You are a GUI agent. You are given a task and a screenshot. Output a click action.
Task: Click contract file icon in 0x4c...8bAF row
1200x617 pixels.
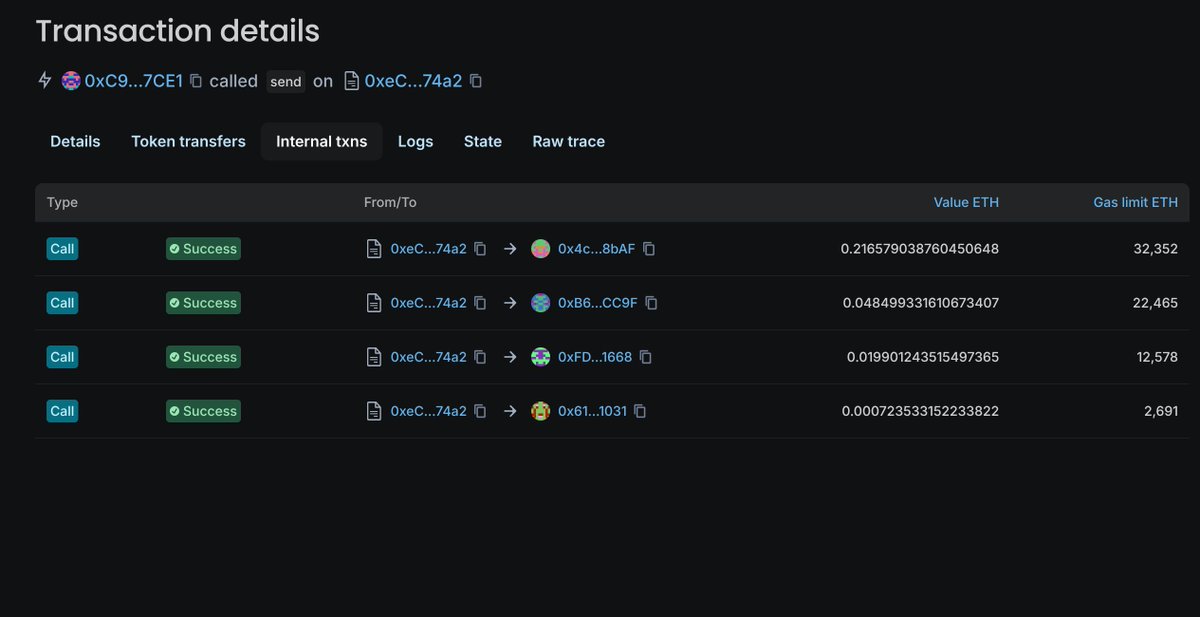click(374, 249)
